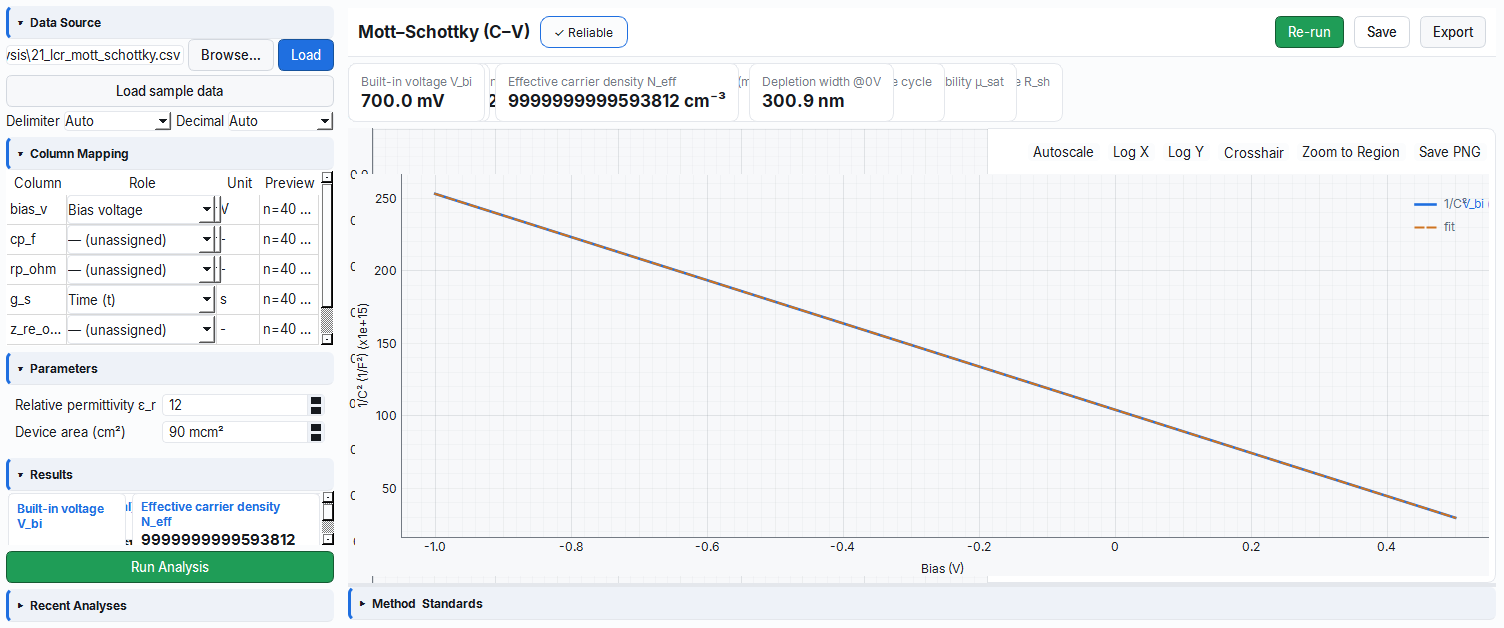Collapse the Parameters section
The height and width of the screenshot is (628, 1504).
coord(170,369)
